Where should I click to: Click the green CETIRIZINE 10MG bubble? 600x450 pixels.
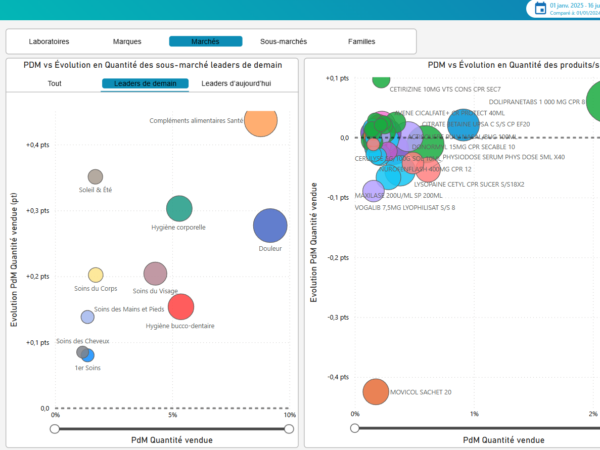click(381, 81)
